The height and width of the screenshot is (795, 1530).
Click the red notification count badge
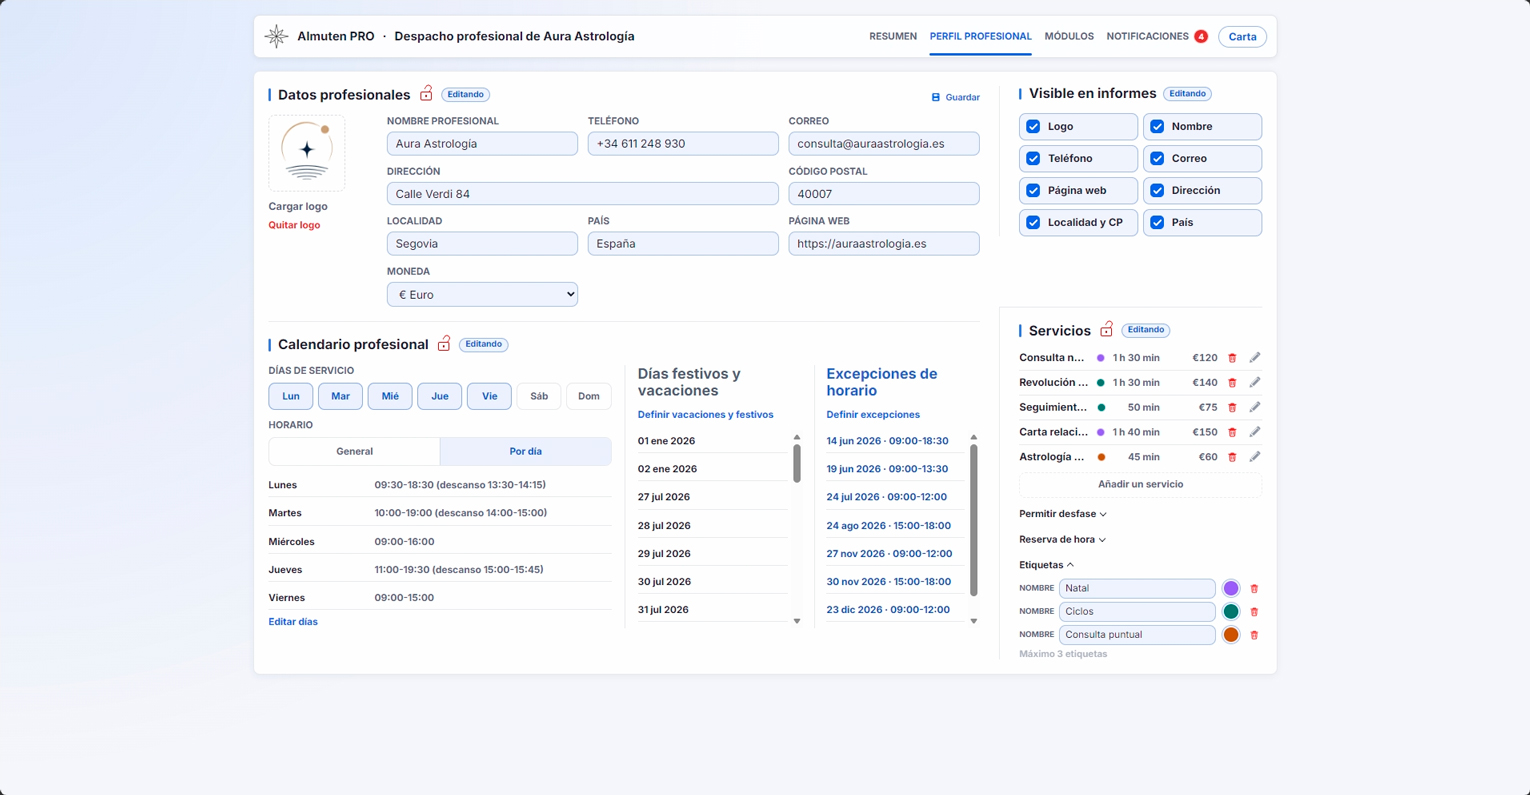click(1200, 37)
